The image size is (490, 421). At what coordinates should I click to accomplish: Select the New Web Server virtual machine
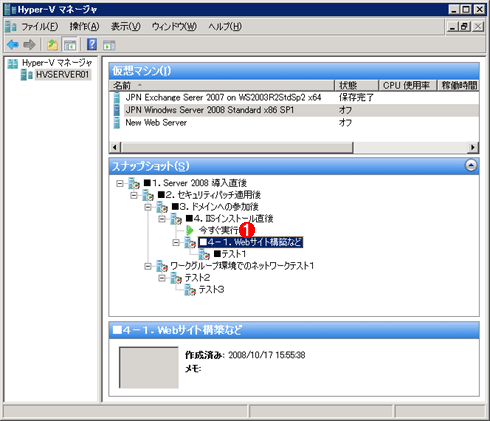coord(156,123)
